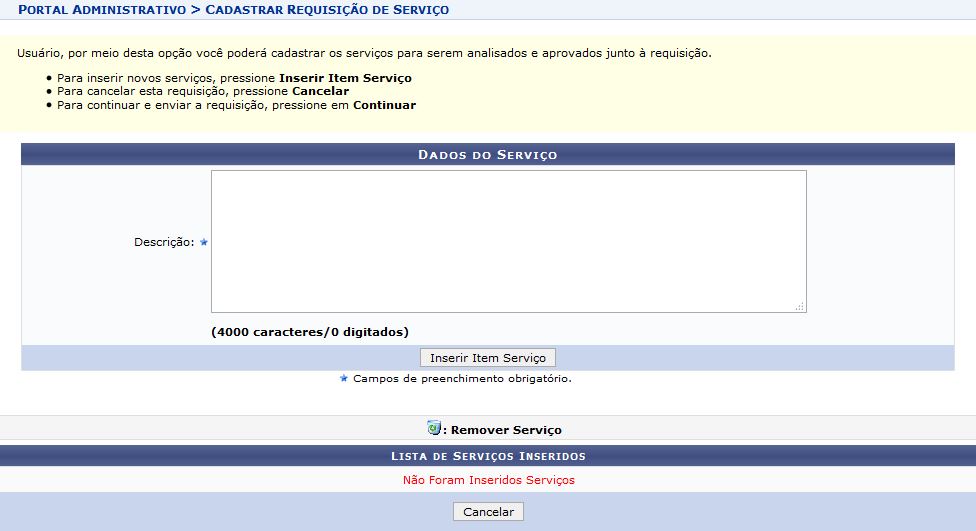Click the Descrição field label
This screenshot has height=531, width=976.
pyautogui.click(x=163, y=242)
